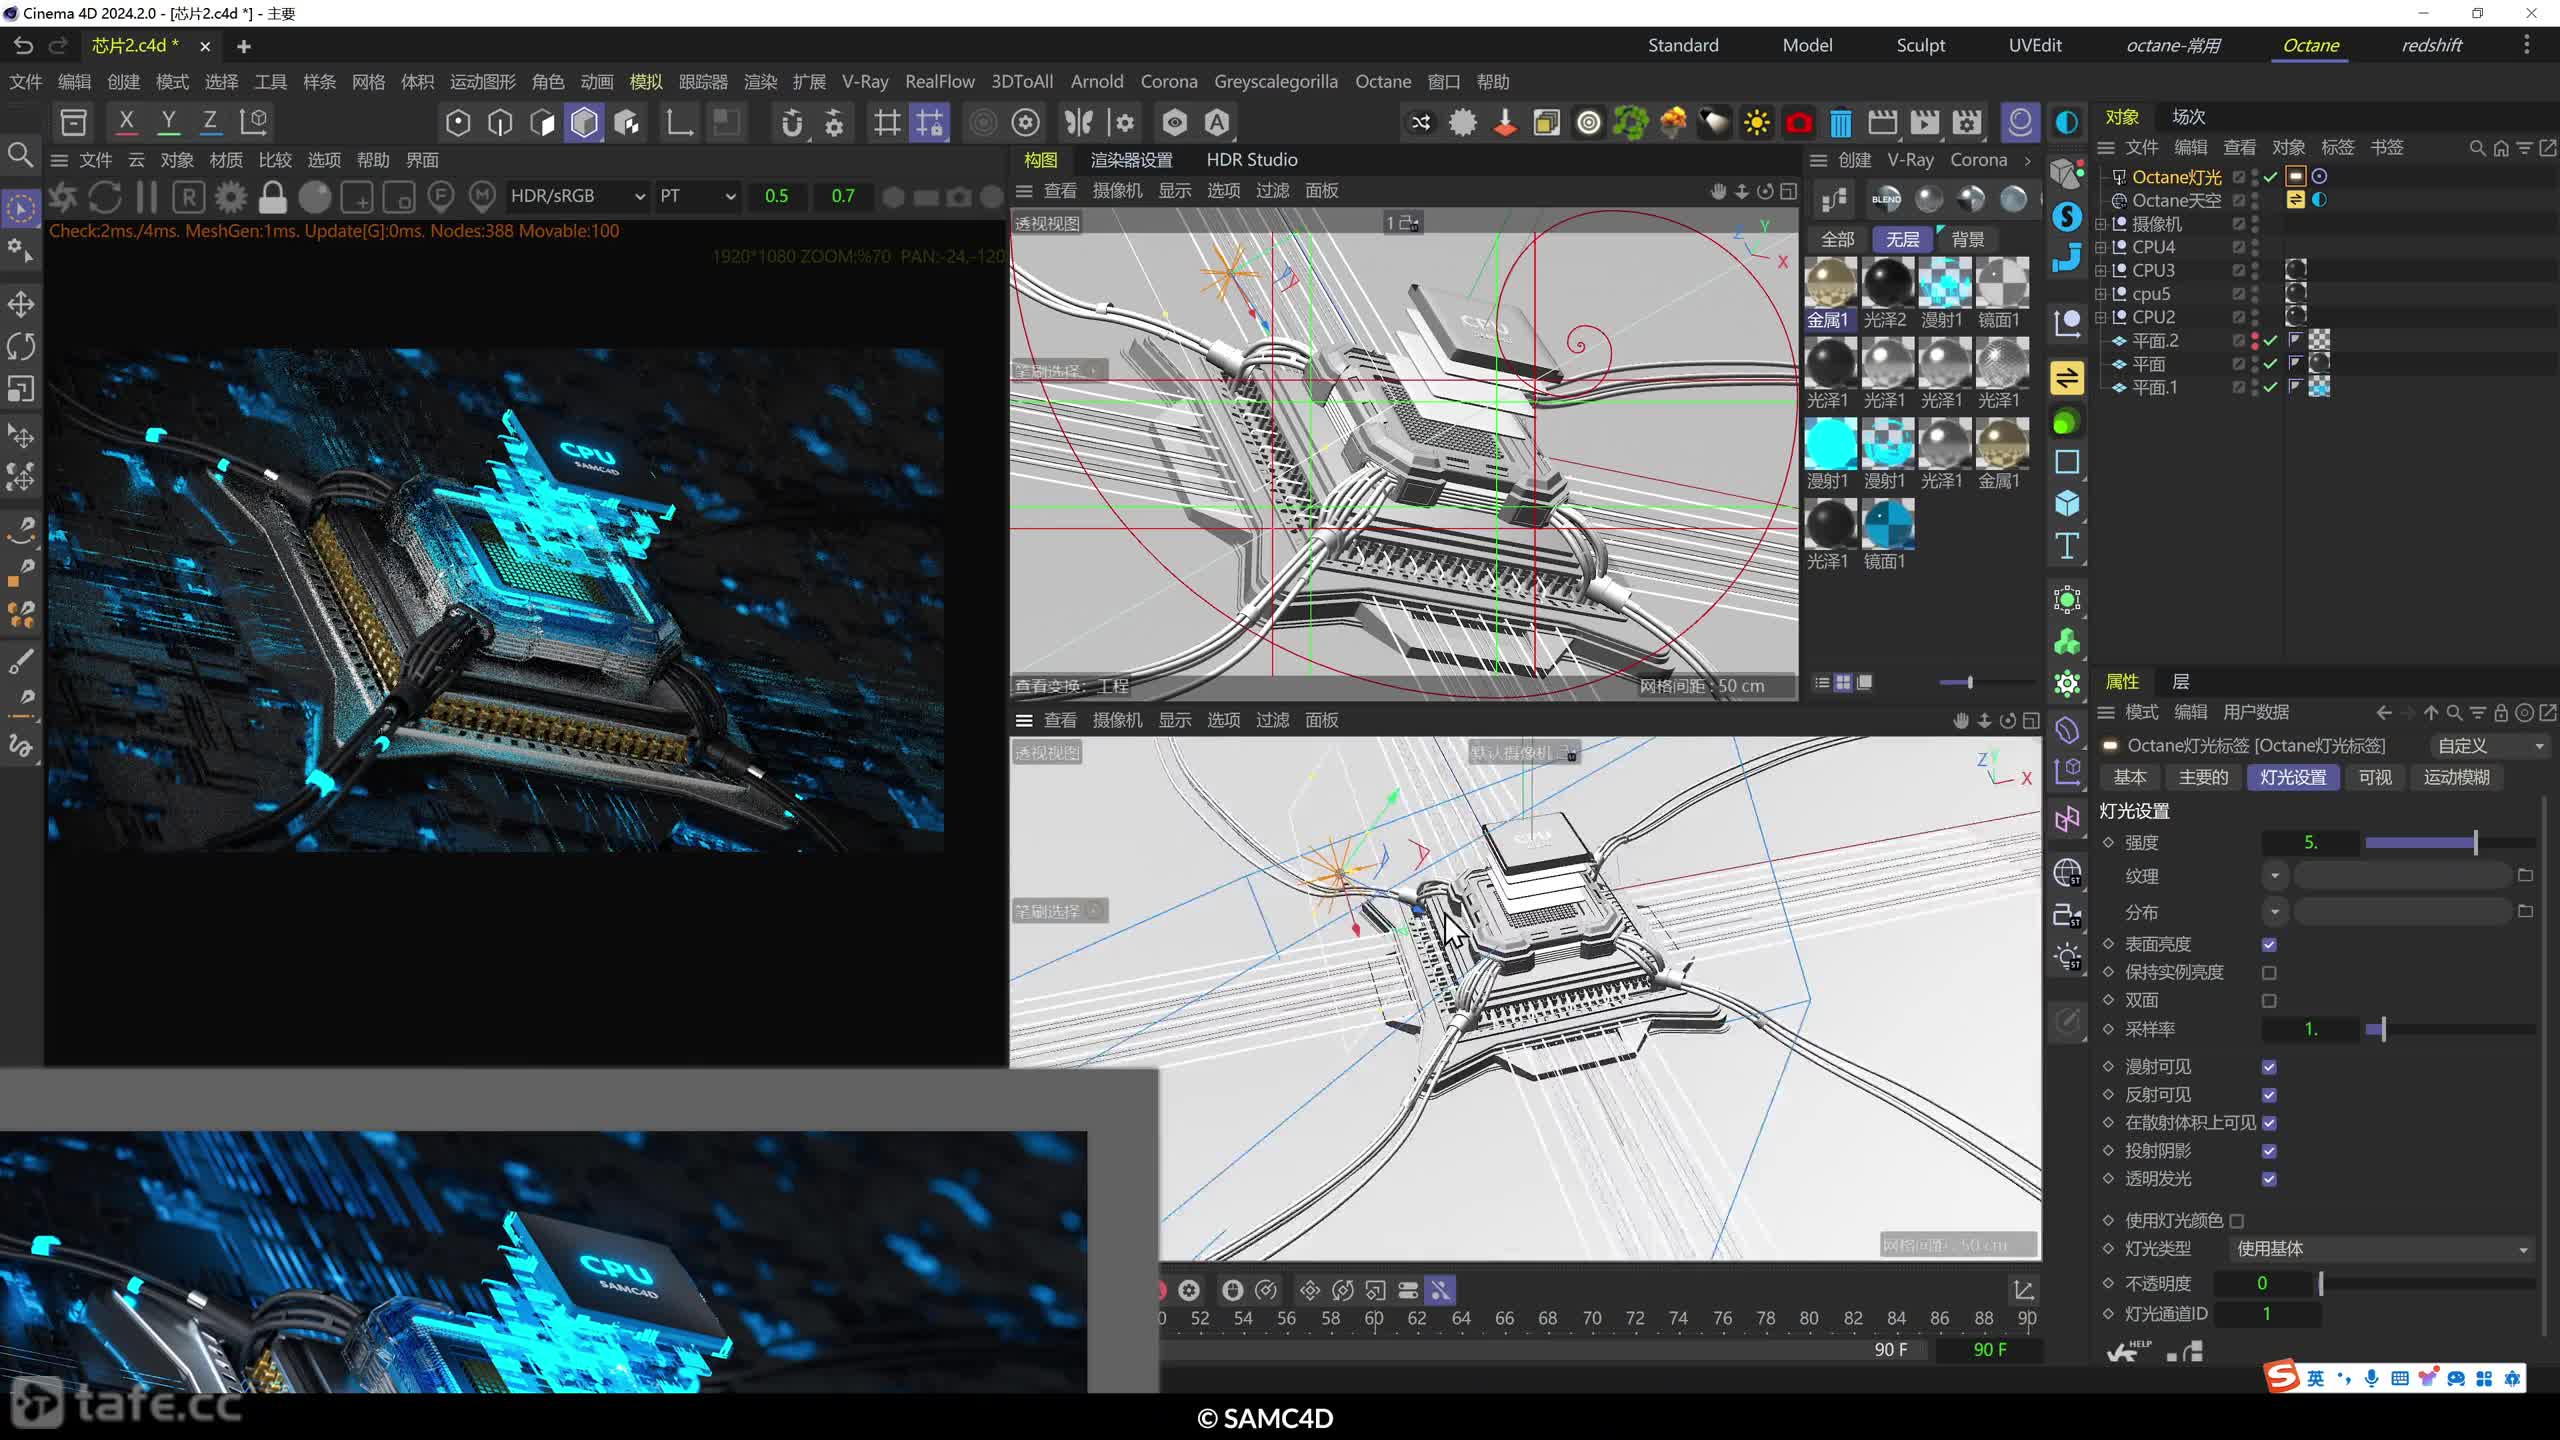Adjust the 采样率 slider
The height and width of the screenshot is (1440, 2560).
pyautogui.click(x=2450, y=1029)
